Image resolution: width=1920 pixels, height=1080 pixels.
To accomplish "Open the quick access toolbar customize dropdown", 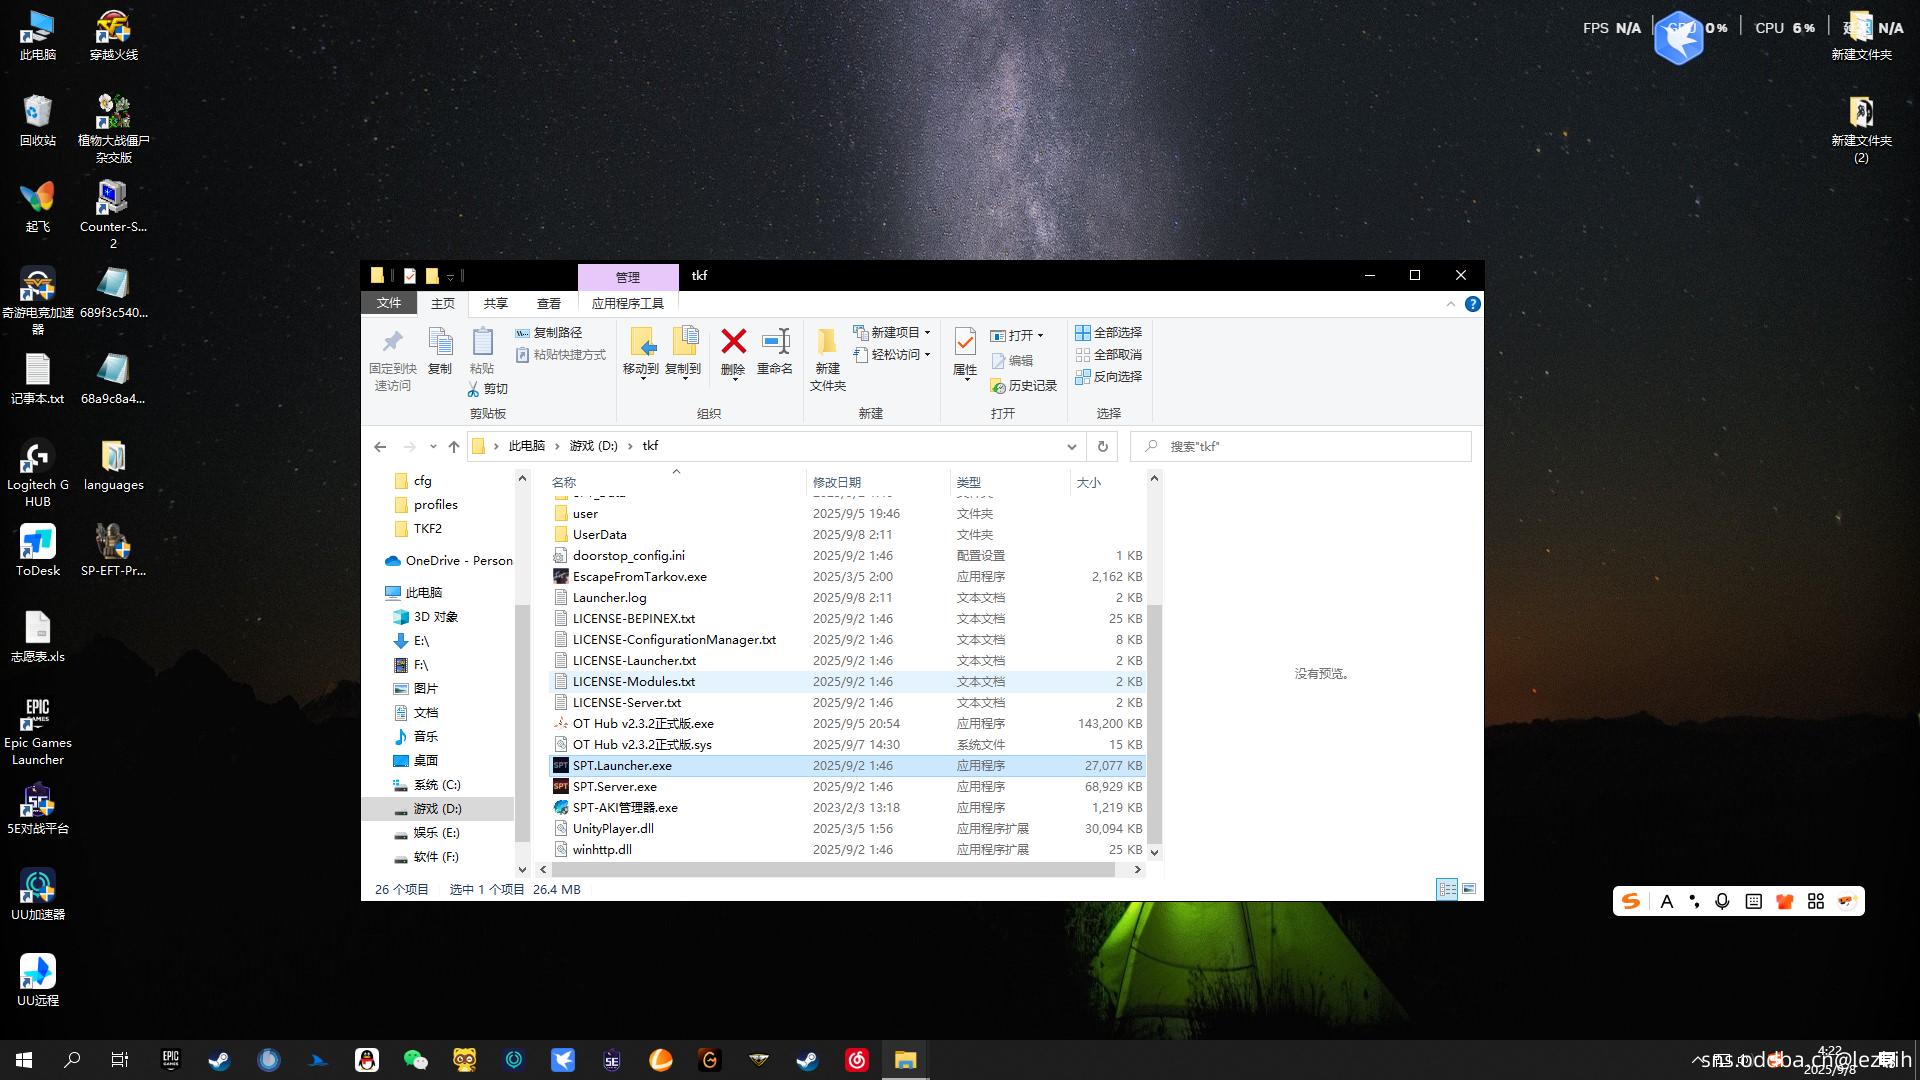I will pyautogui.click(x=450, y=276).
